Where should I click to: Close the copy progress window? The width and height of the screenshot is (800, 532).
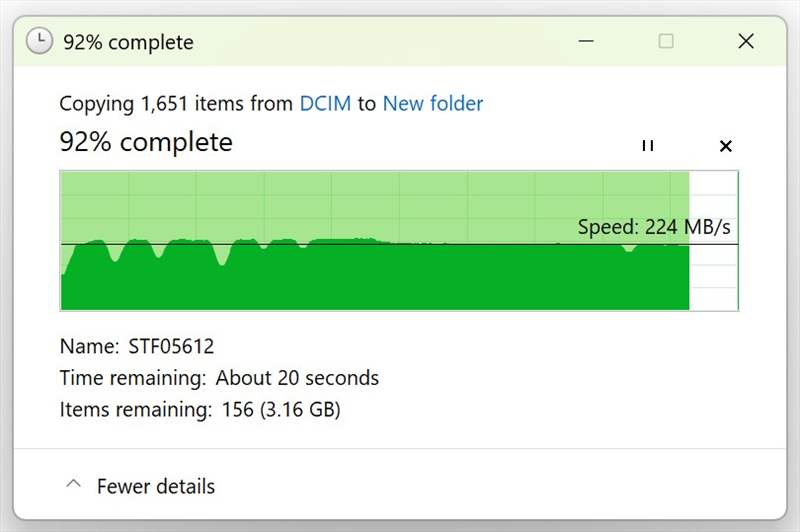[x=745, y=41]
